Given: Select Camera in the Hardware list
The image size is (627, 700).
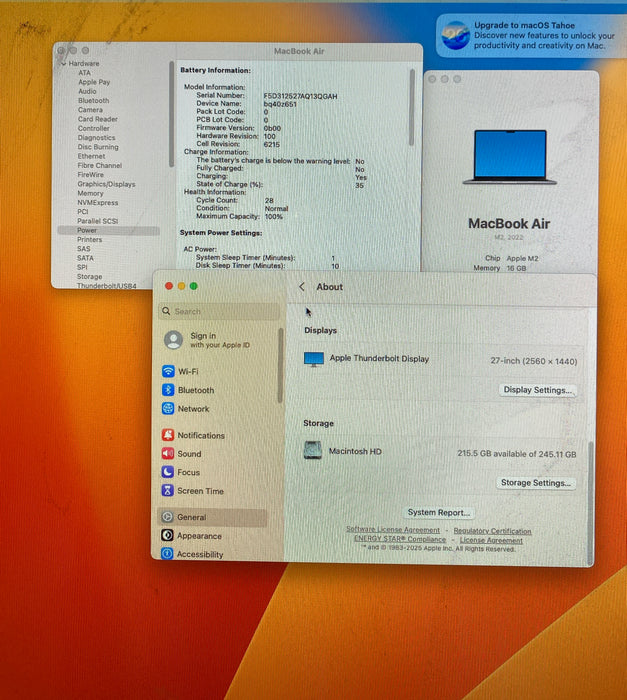Looking at the screenshot, I should point(90,110).
